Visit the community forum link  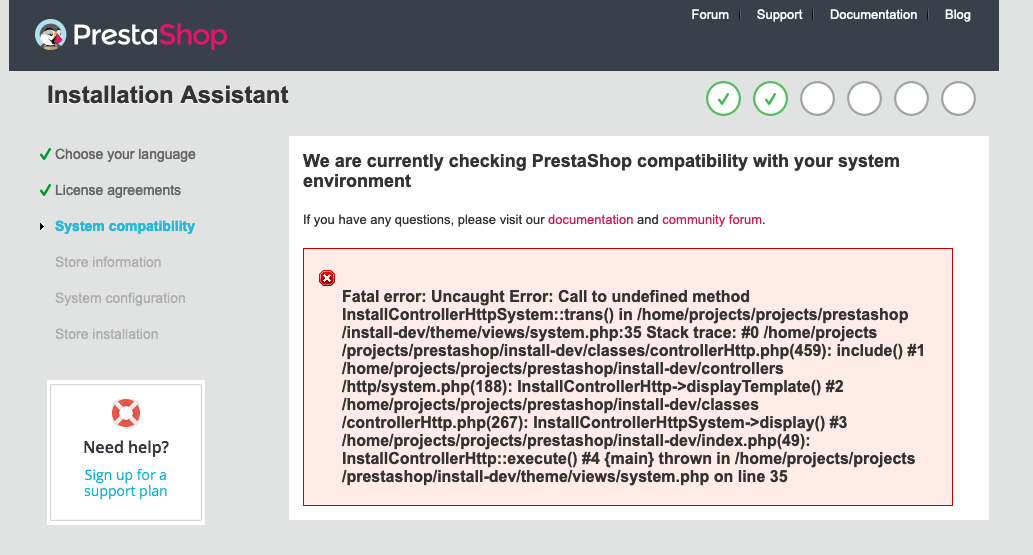pos(712,219)
